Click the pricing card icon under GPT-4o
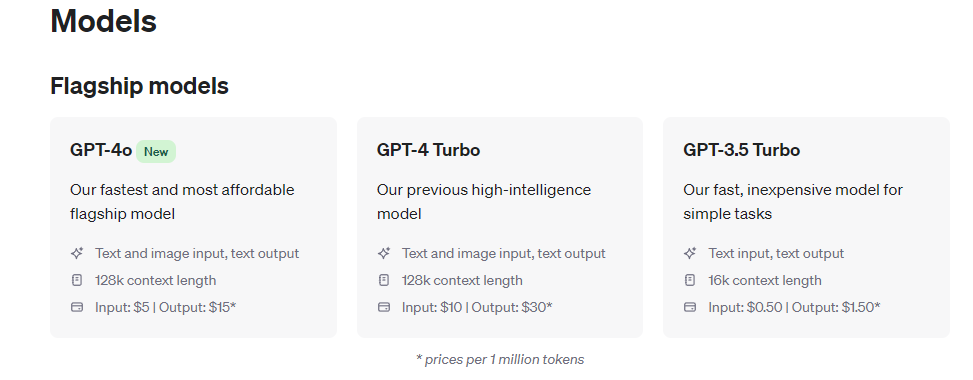The image size is (973, 380). tap(77, 307)
